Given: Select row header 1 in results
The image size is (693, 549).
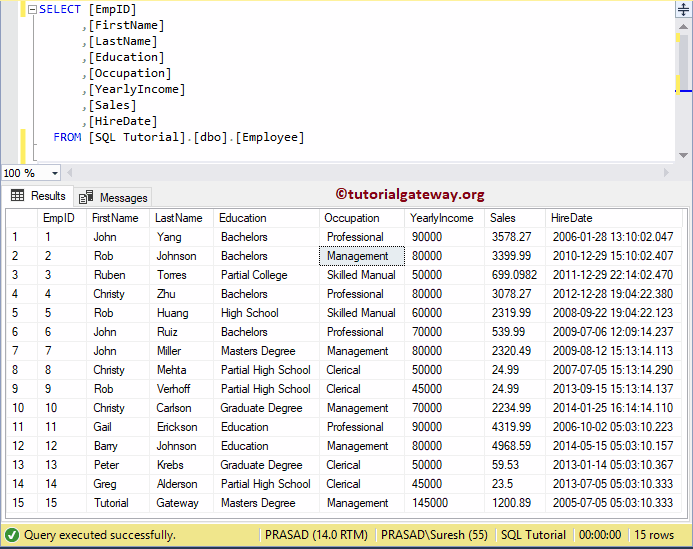Looking at the screenshot, I should point(21,237).
